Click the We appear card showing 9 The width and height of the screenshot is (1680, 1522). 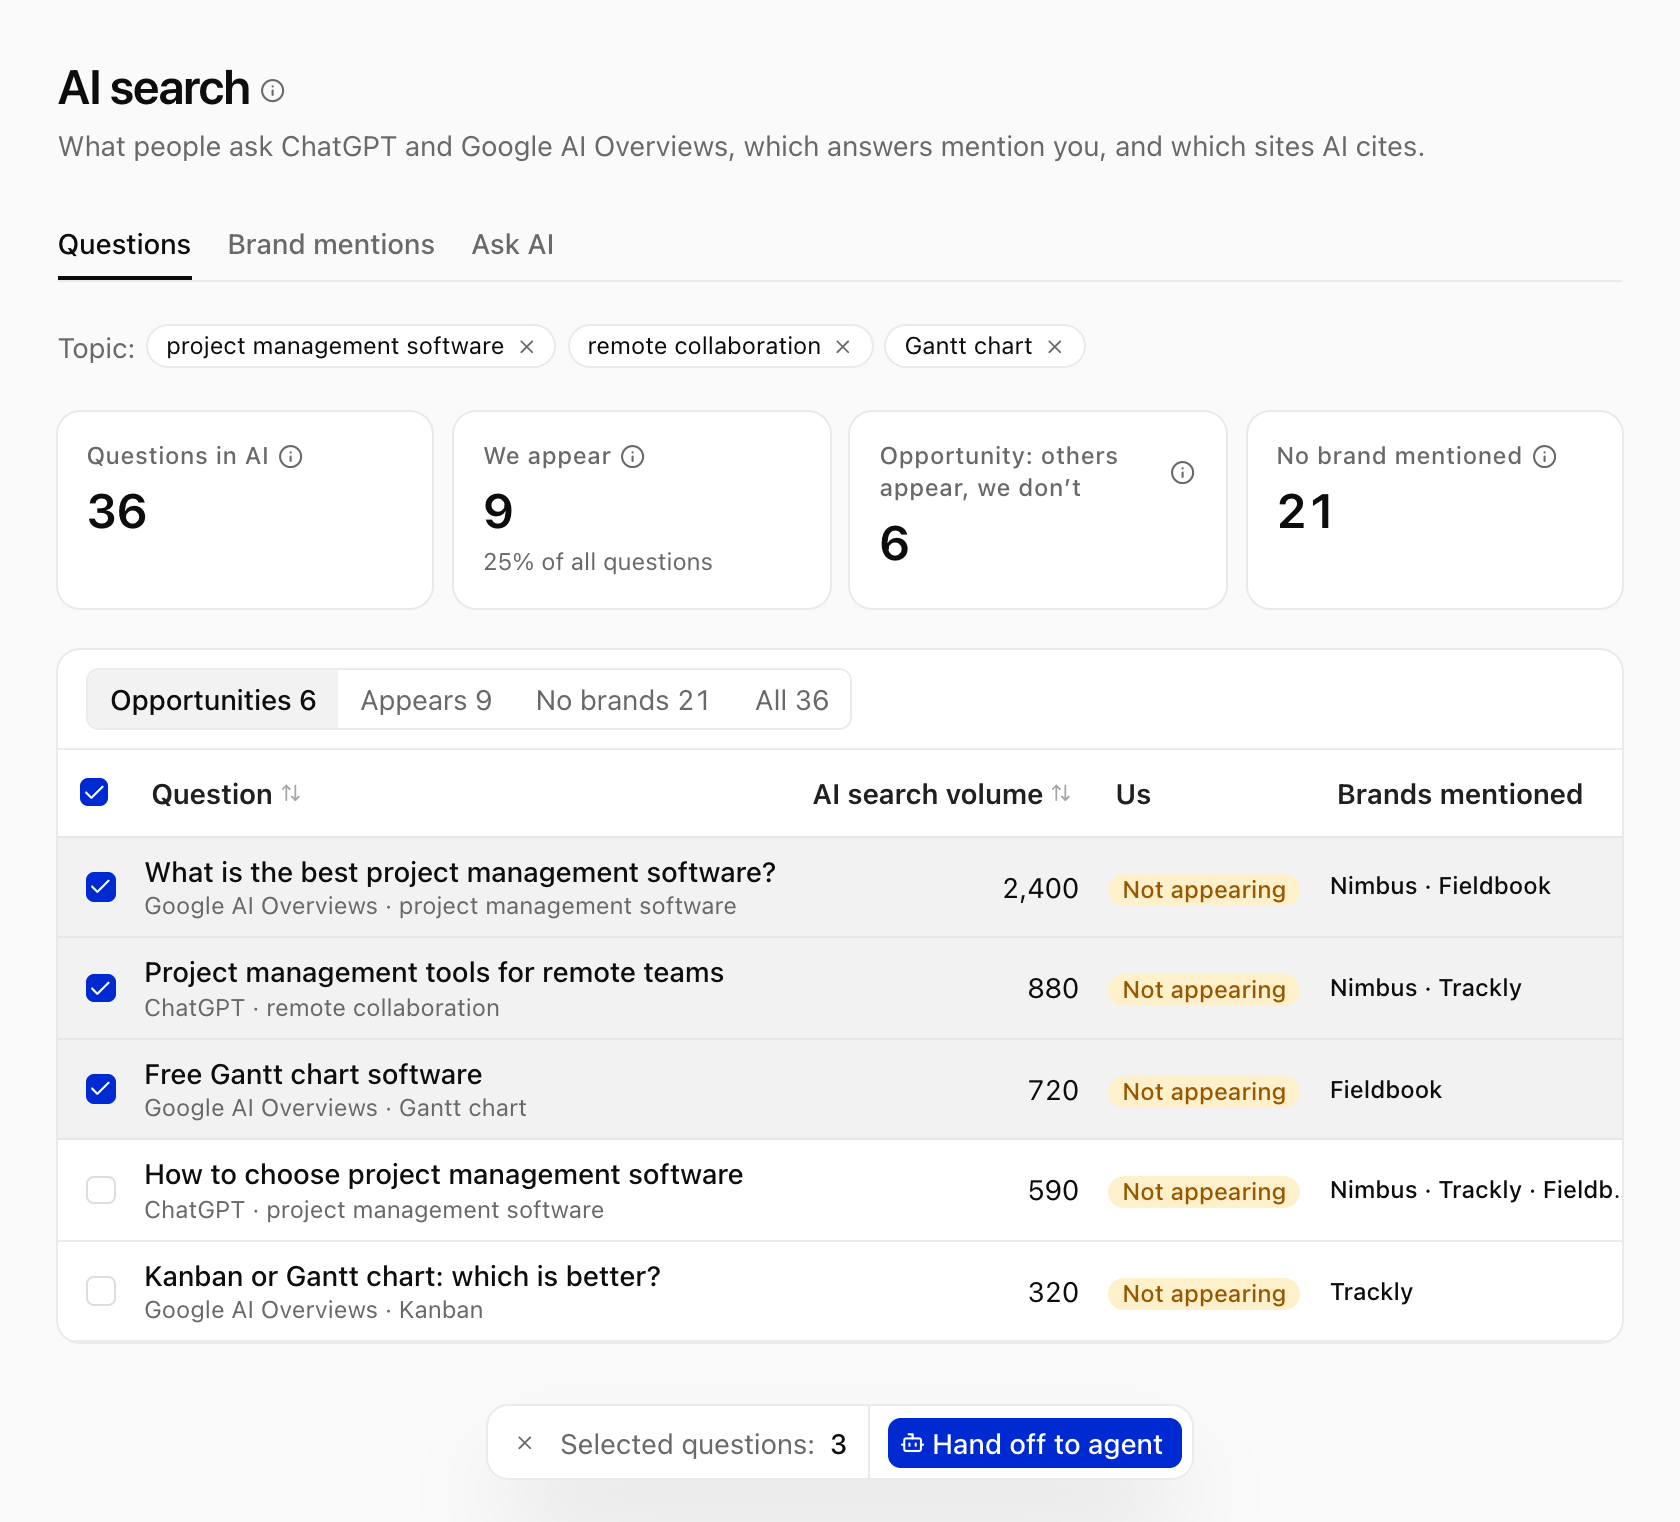[642, 510]
